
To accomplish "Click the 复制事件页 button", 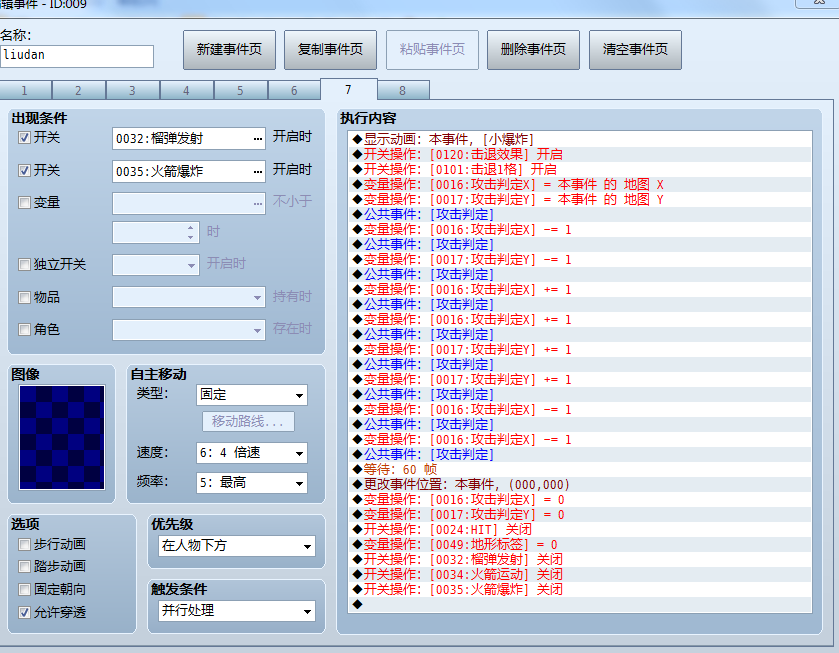I will pyautogui.click(x=330, y=50).
